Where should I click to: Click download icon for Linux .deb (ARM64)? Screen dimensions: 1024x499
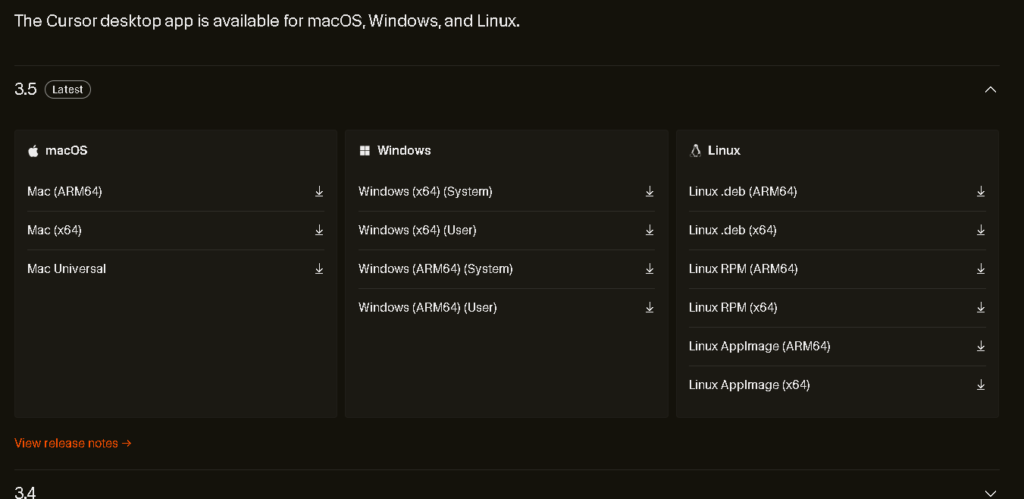click(980, 191)
